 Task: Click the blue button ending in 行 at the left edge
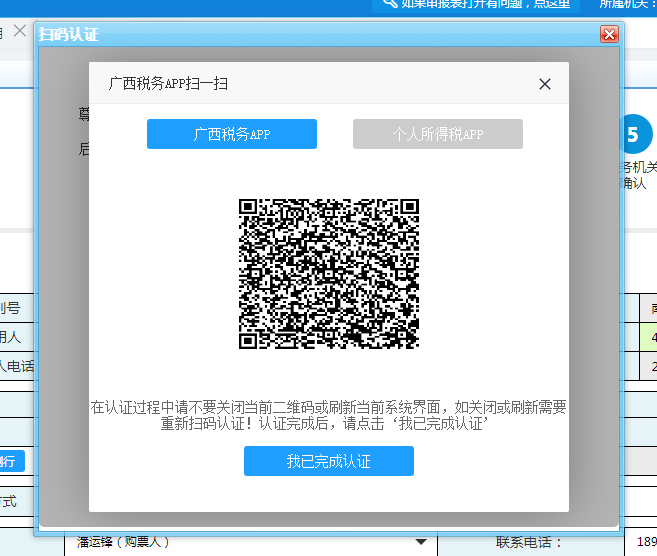tap(12, 461)
